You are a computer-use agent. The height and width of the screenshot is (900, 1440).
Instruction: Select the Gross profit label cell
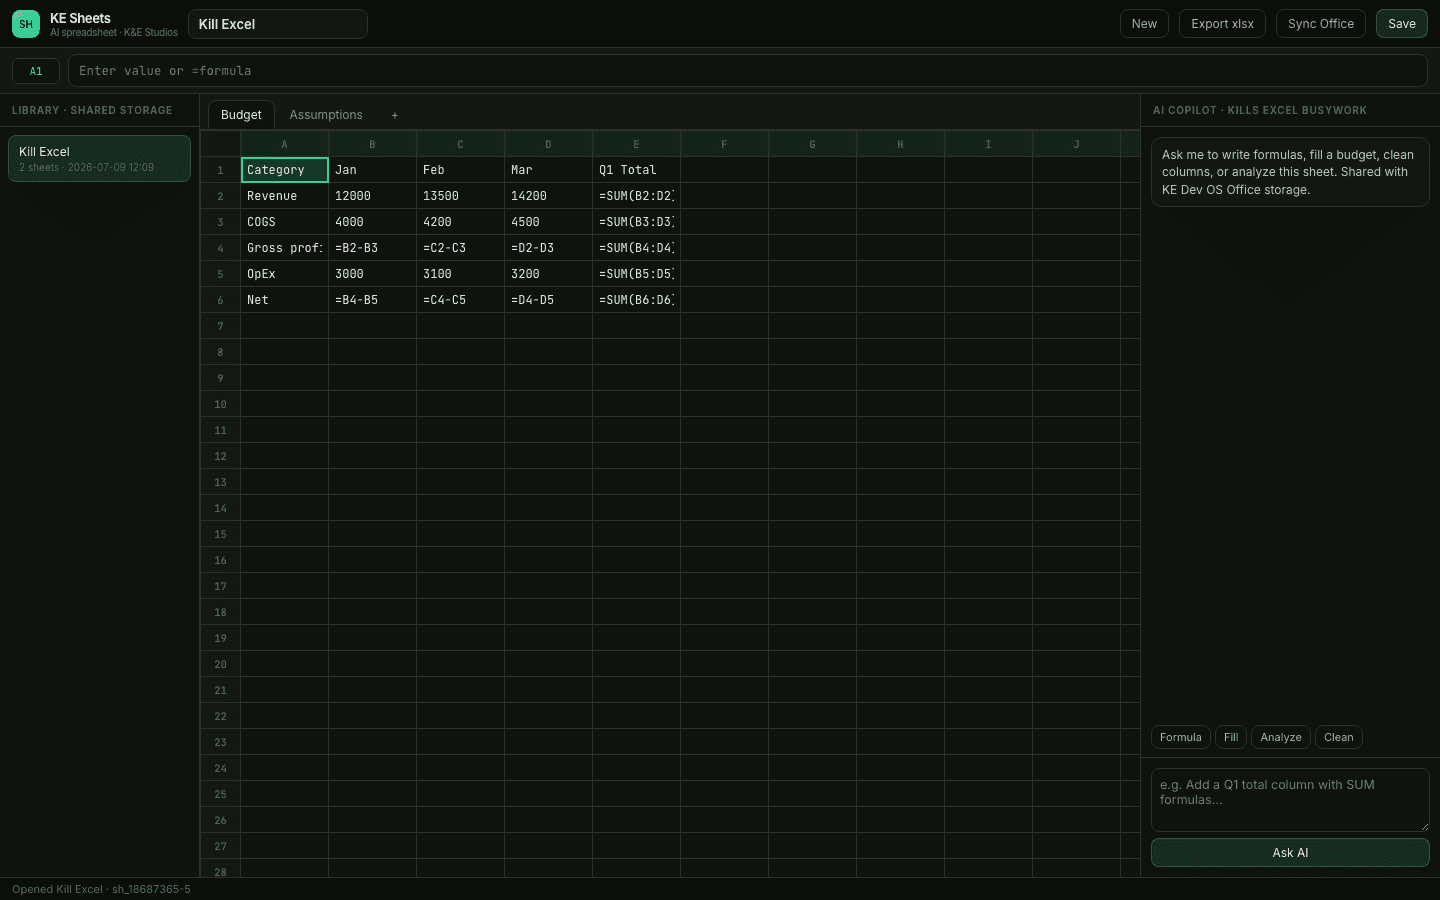284,248
